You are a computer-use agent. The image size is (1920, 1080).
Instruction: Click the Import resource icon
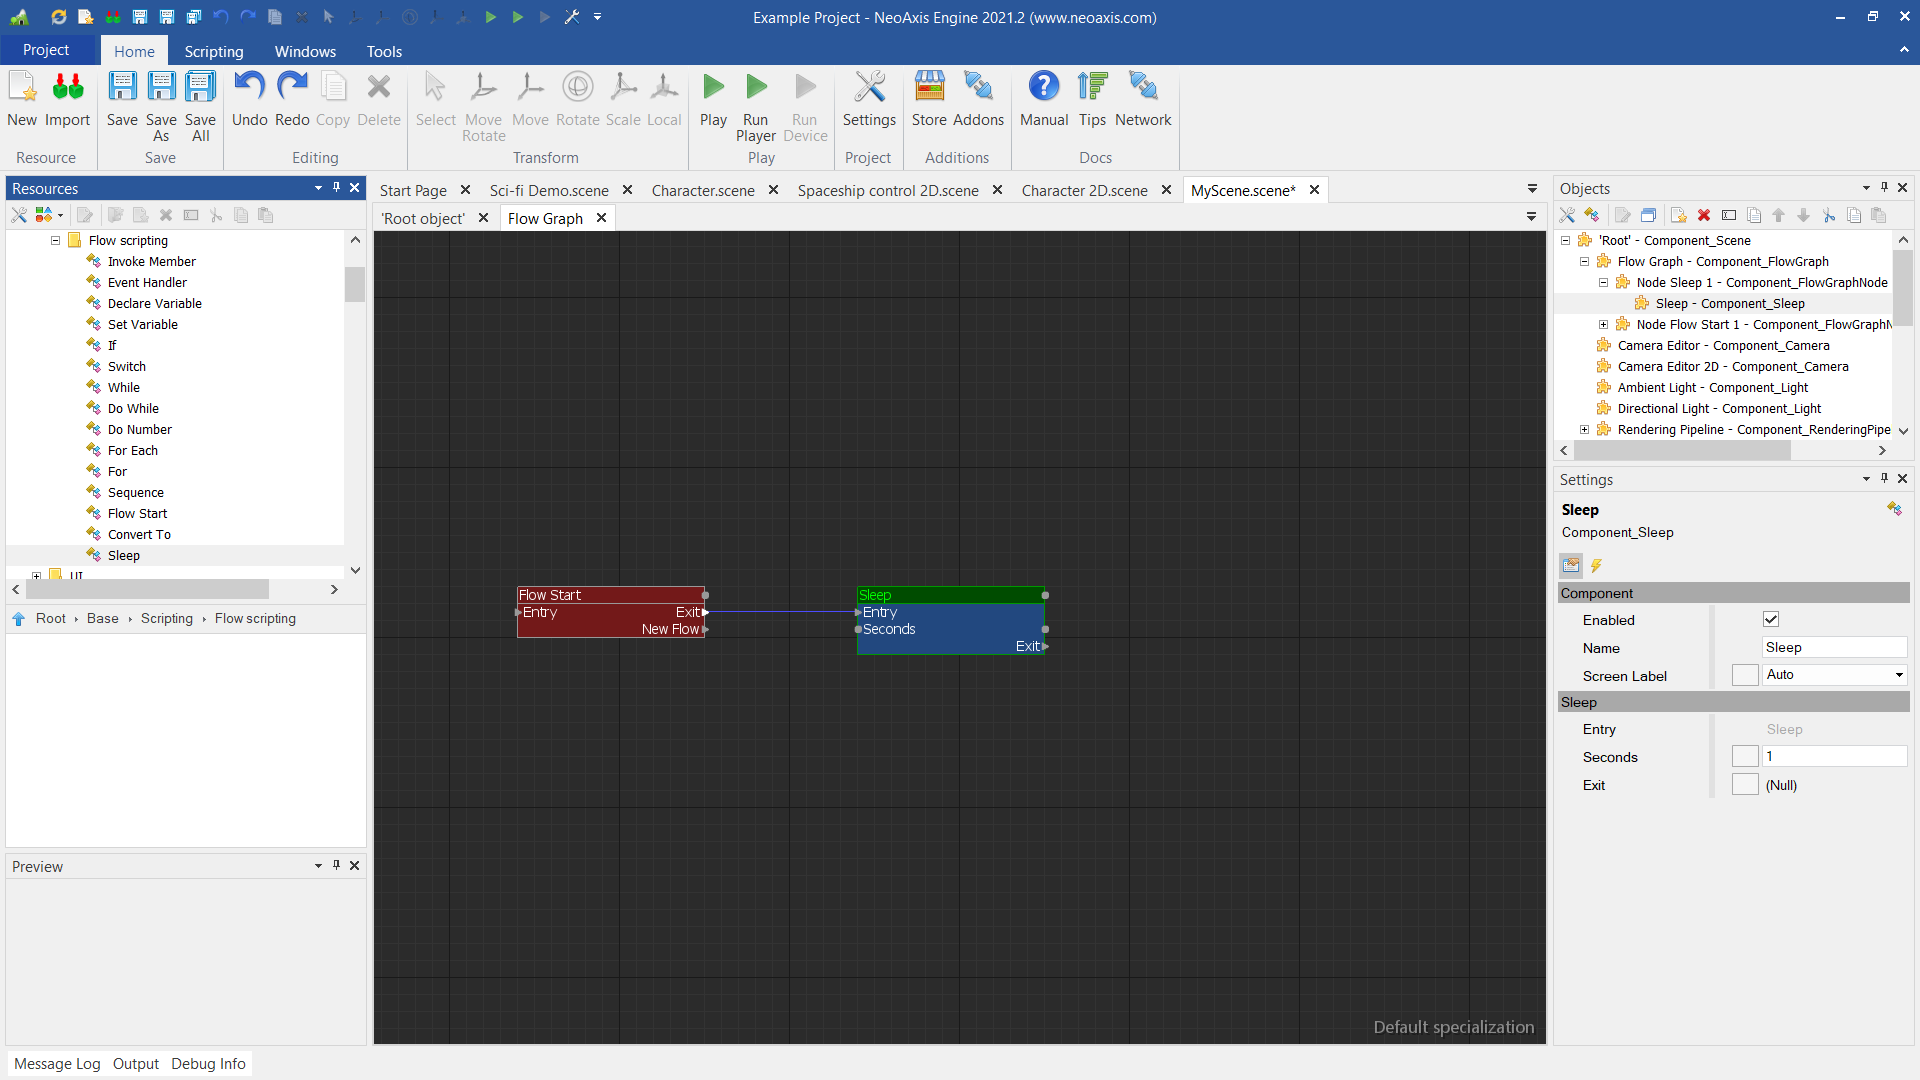tap(68, 88)
